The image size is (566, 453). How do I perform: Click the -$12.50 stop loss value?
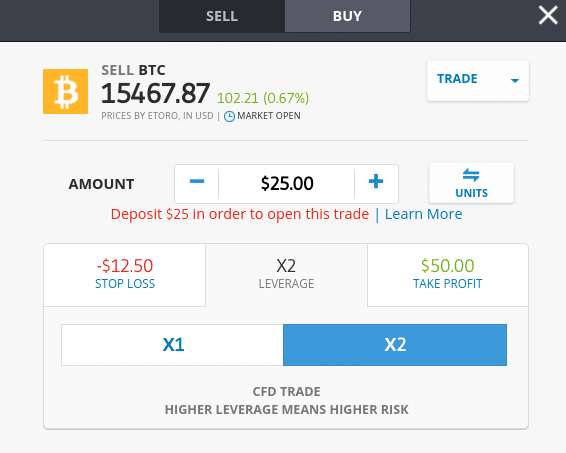pyautogui.click(x=125, y=266)
